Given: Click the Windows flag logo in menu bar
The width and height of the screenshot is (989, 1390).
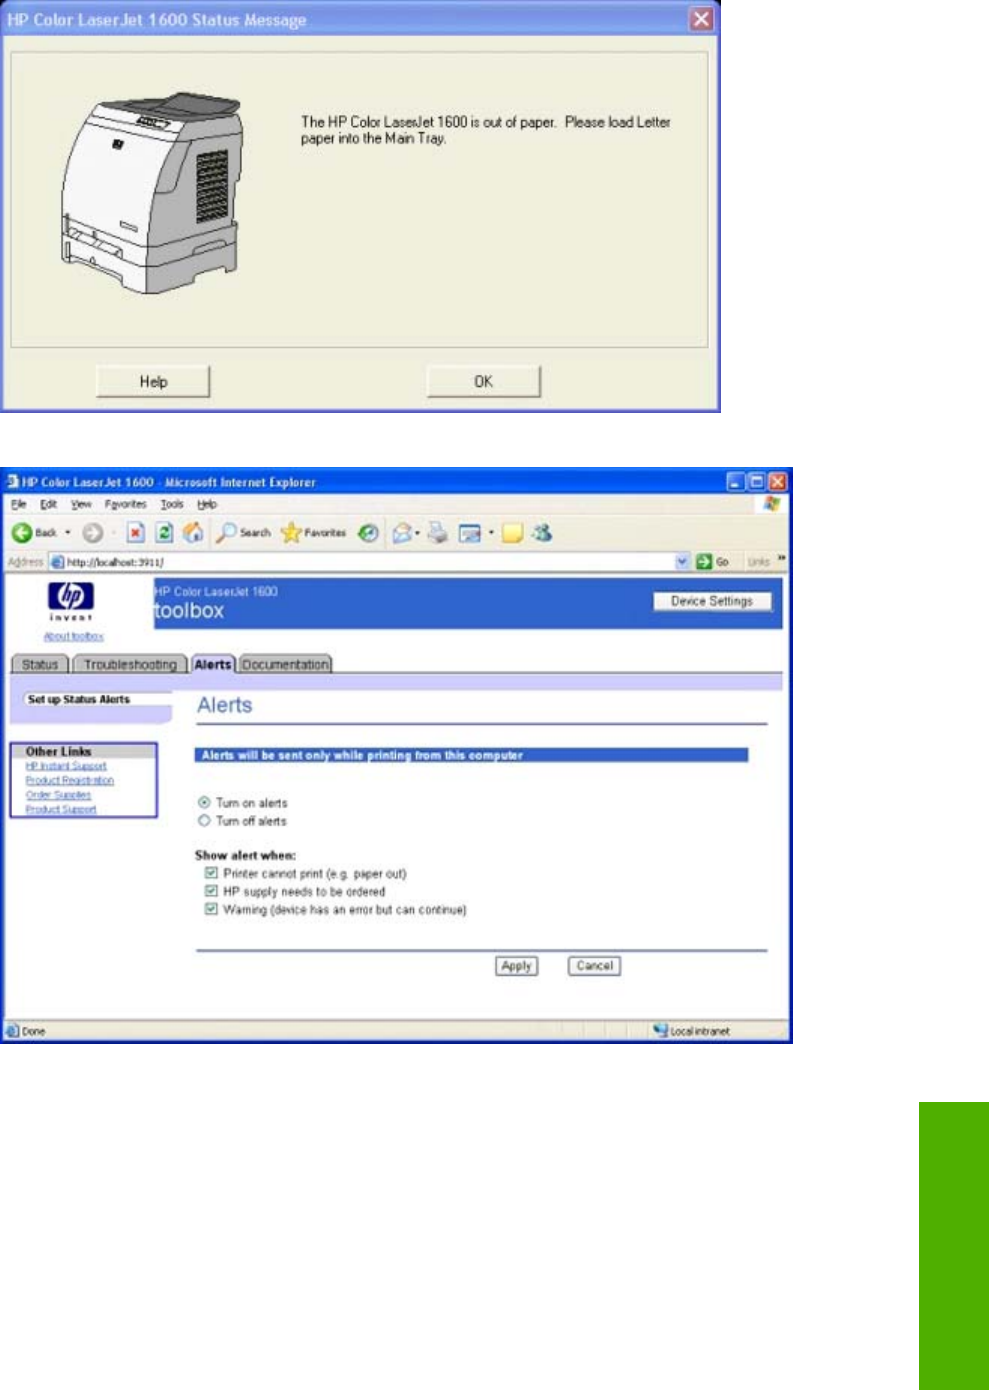Looking at the screenshot, I should click(x=771, y=504).
